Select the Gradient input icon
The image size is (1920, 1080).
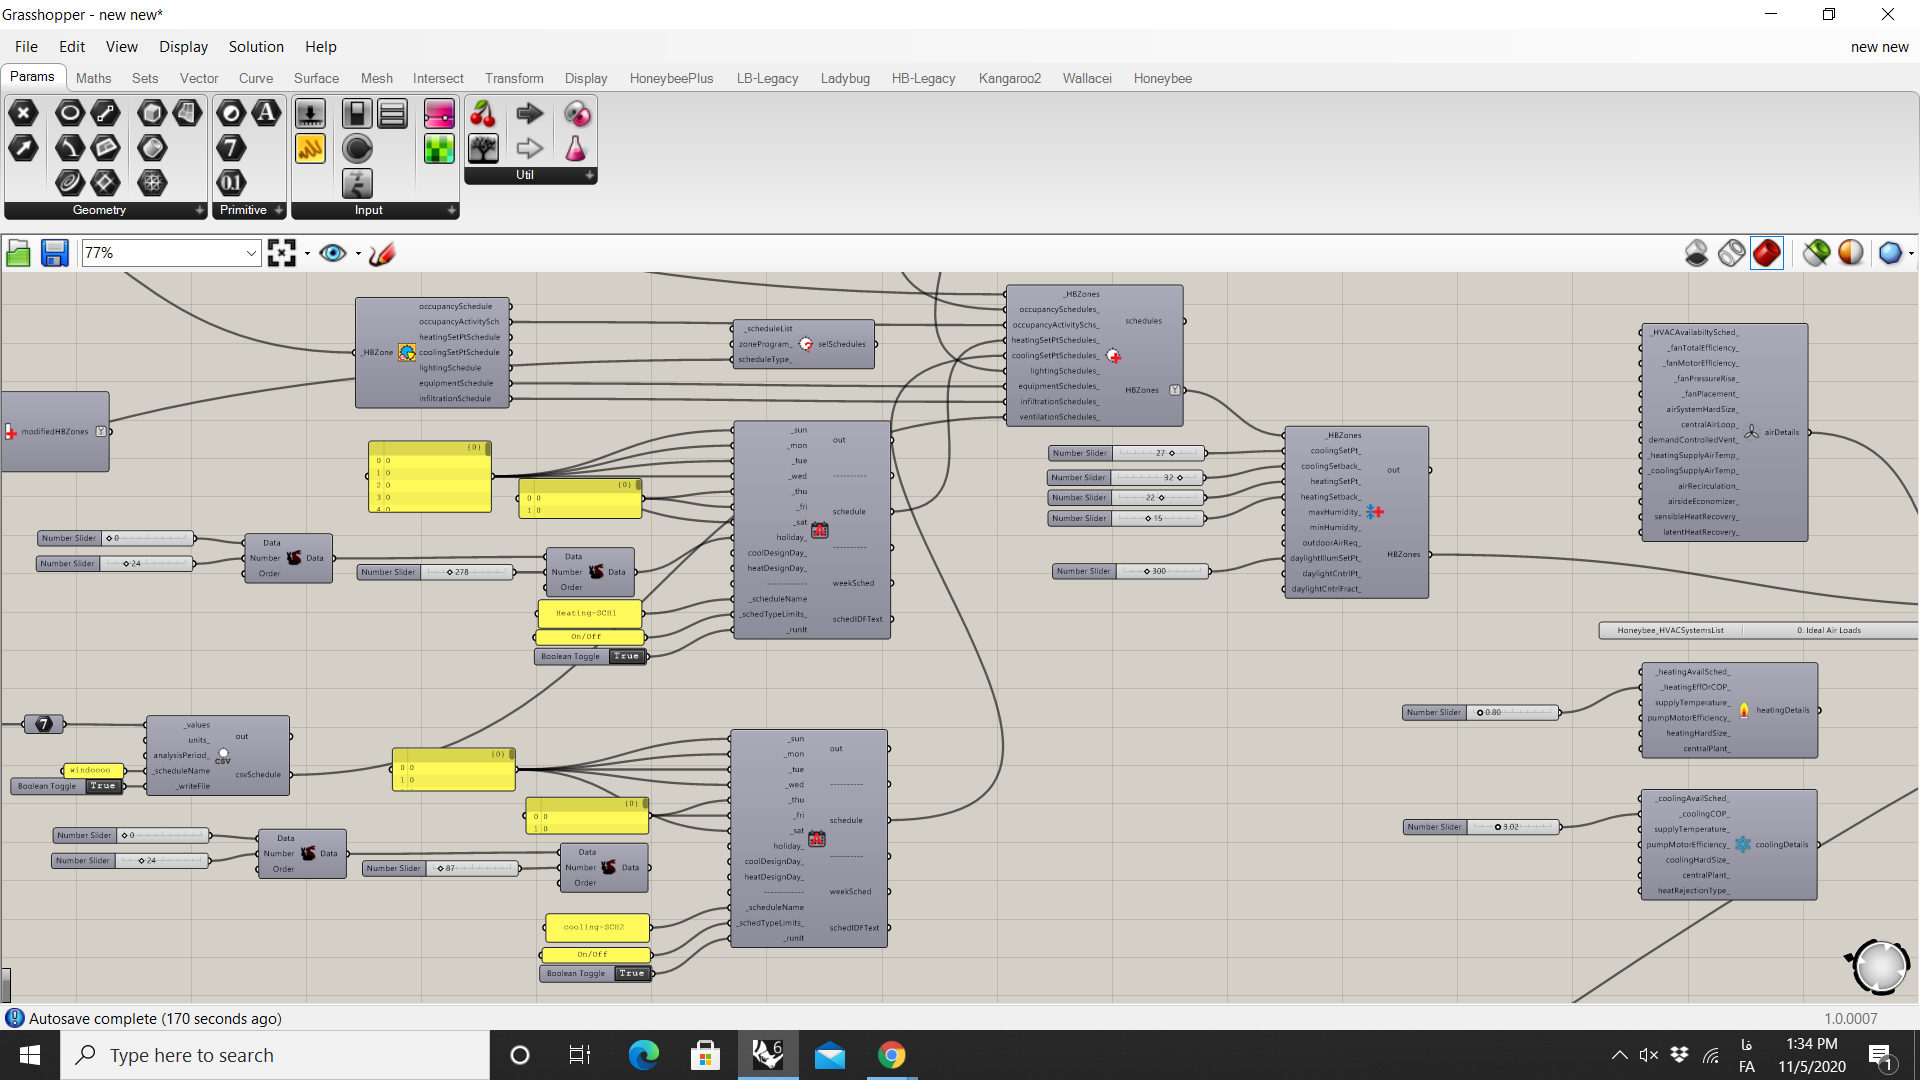pyautogui.click(x=439, y=113)
